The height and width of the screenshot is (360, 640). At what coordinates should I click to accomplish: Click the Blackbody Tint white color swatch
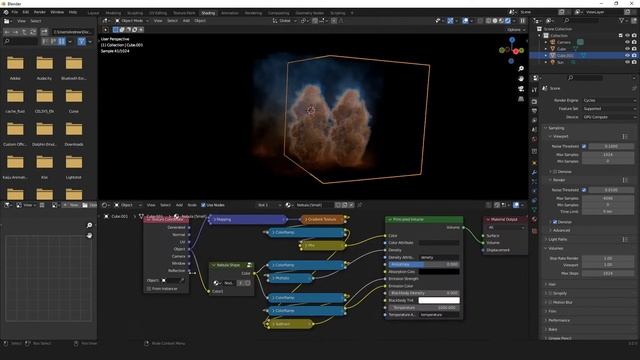tap(439, 300)
